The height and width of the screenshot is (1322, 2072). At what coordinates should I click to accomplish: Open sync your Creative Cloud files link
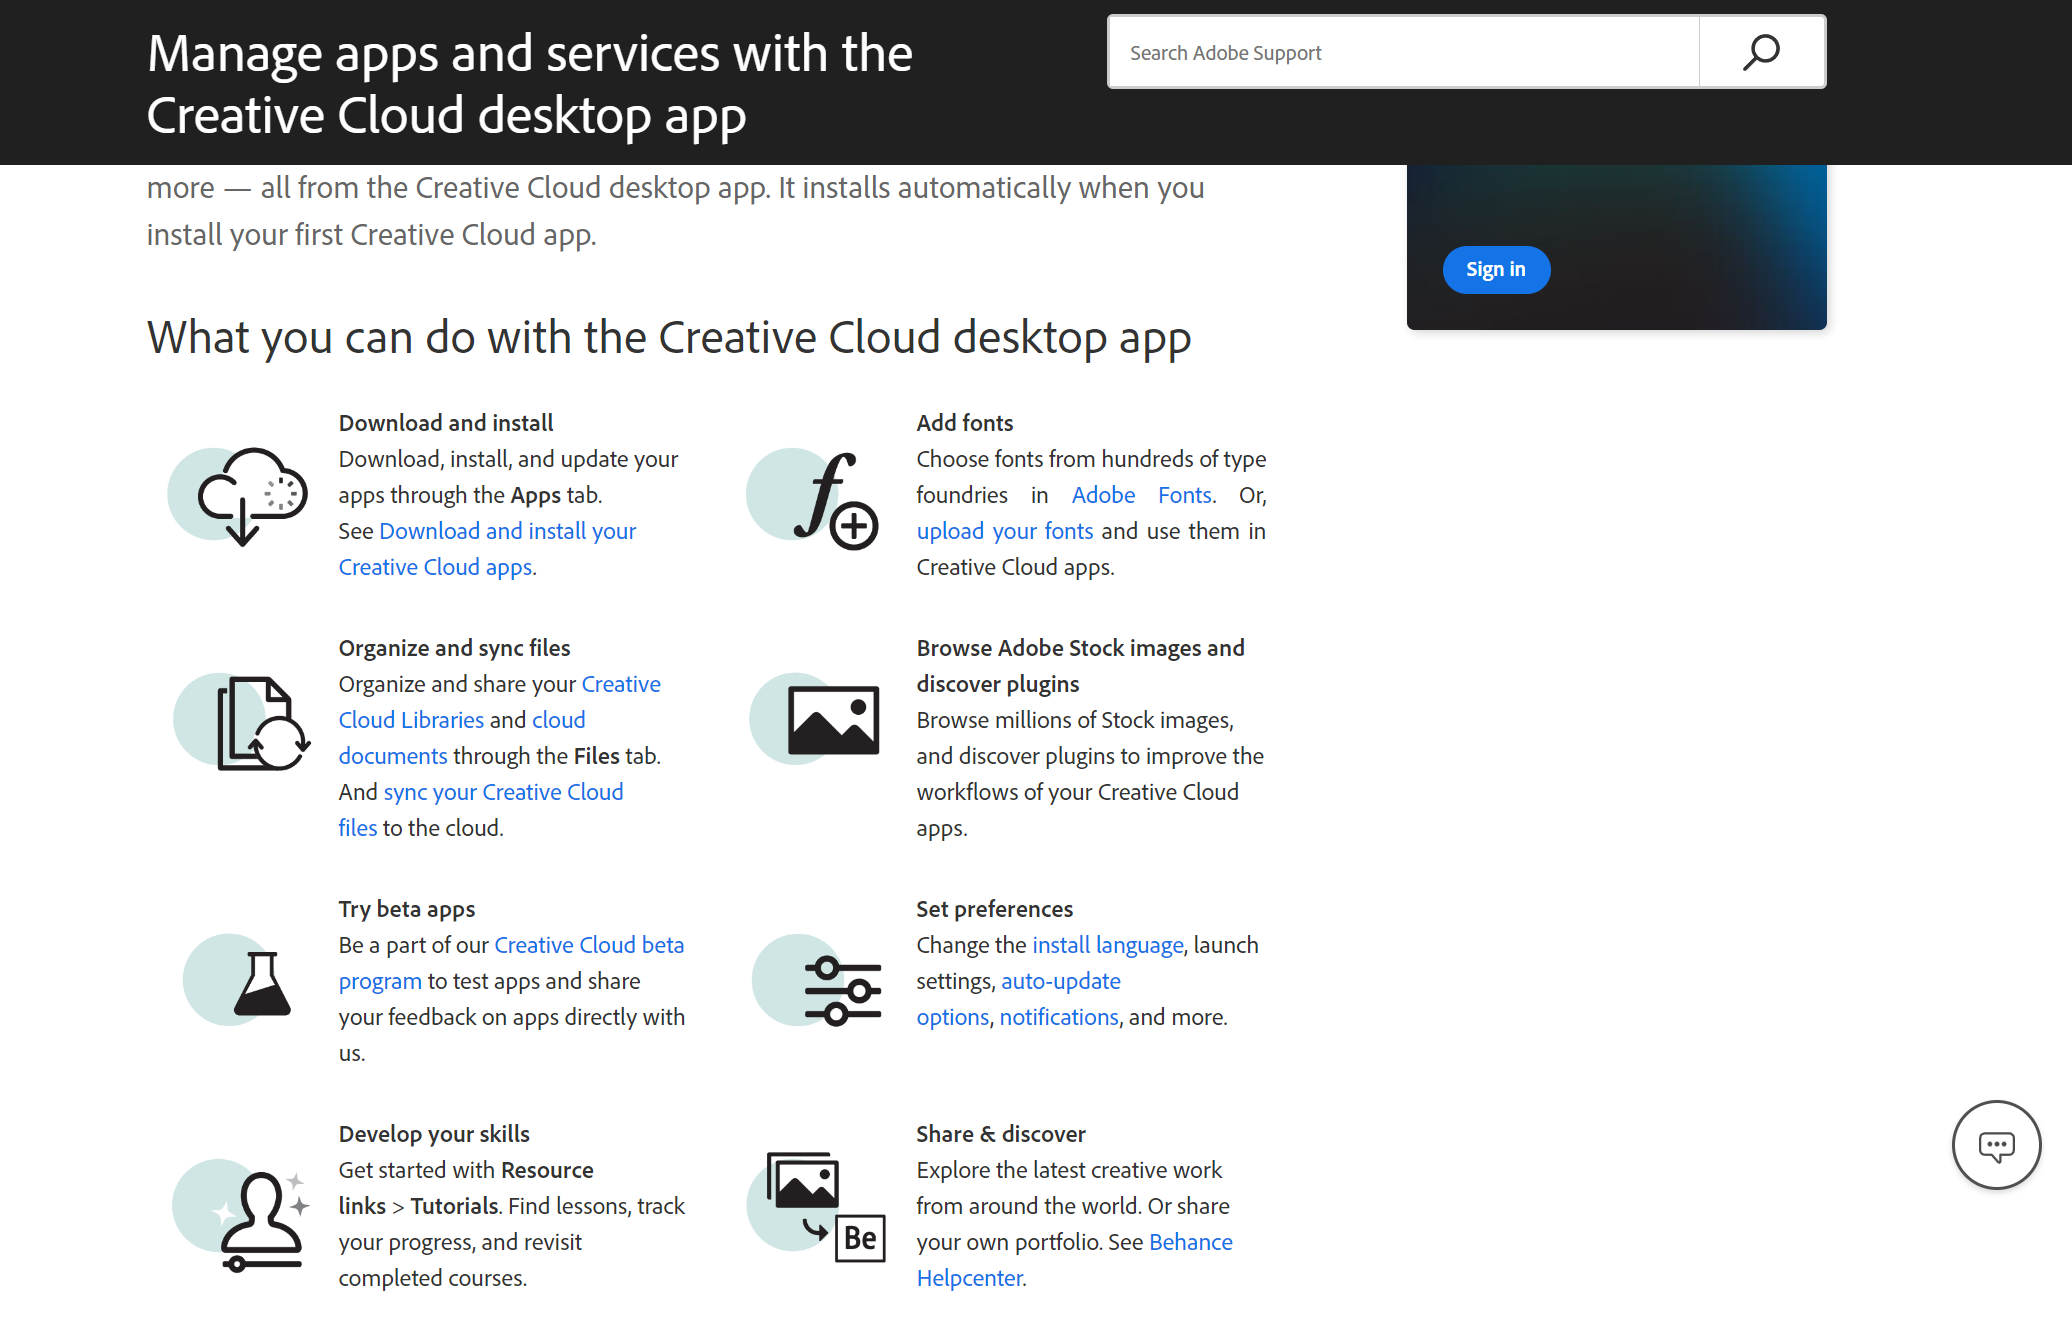tap(481, 810)
